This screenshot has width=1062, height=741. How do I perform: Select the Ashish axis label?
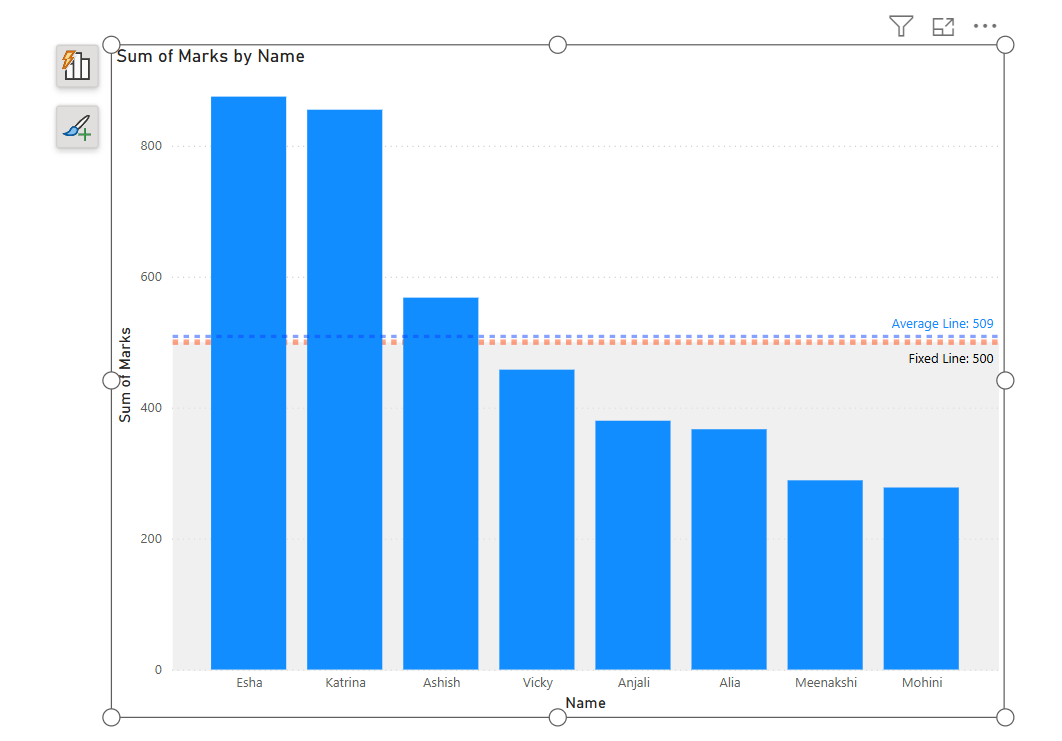coord(440,682)
